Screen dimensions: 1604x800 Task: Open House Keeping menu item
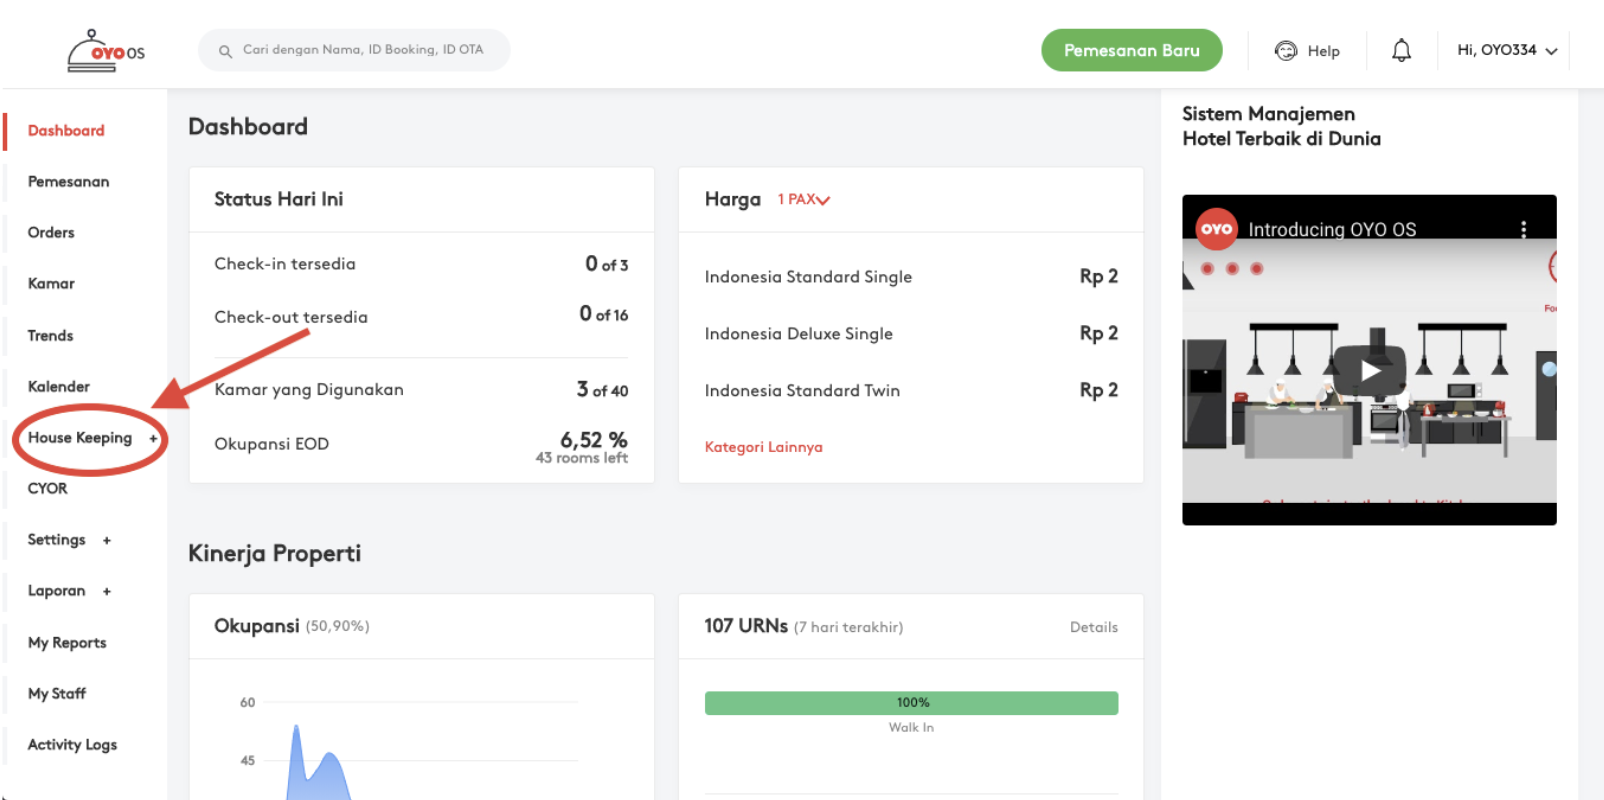click(80, 438)
